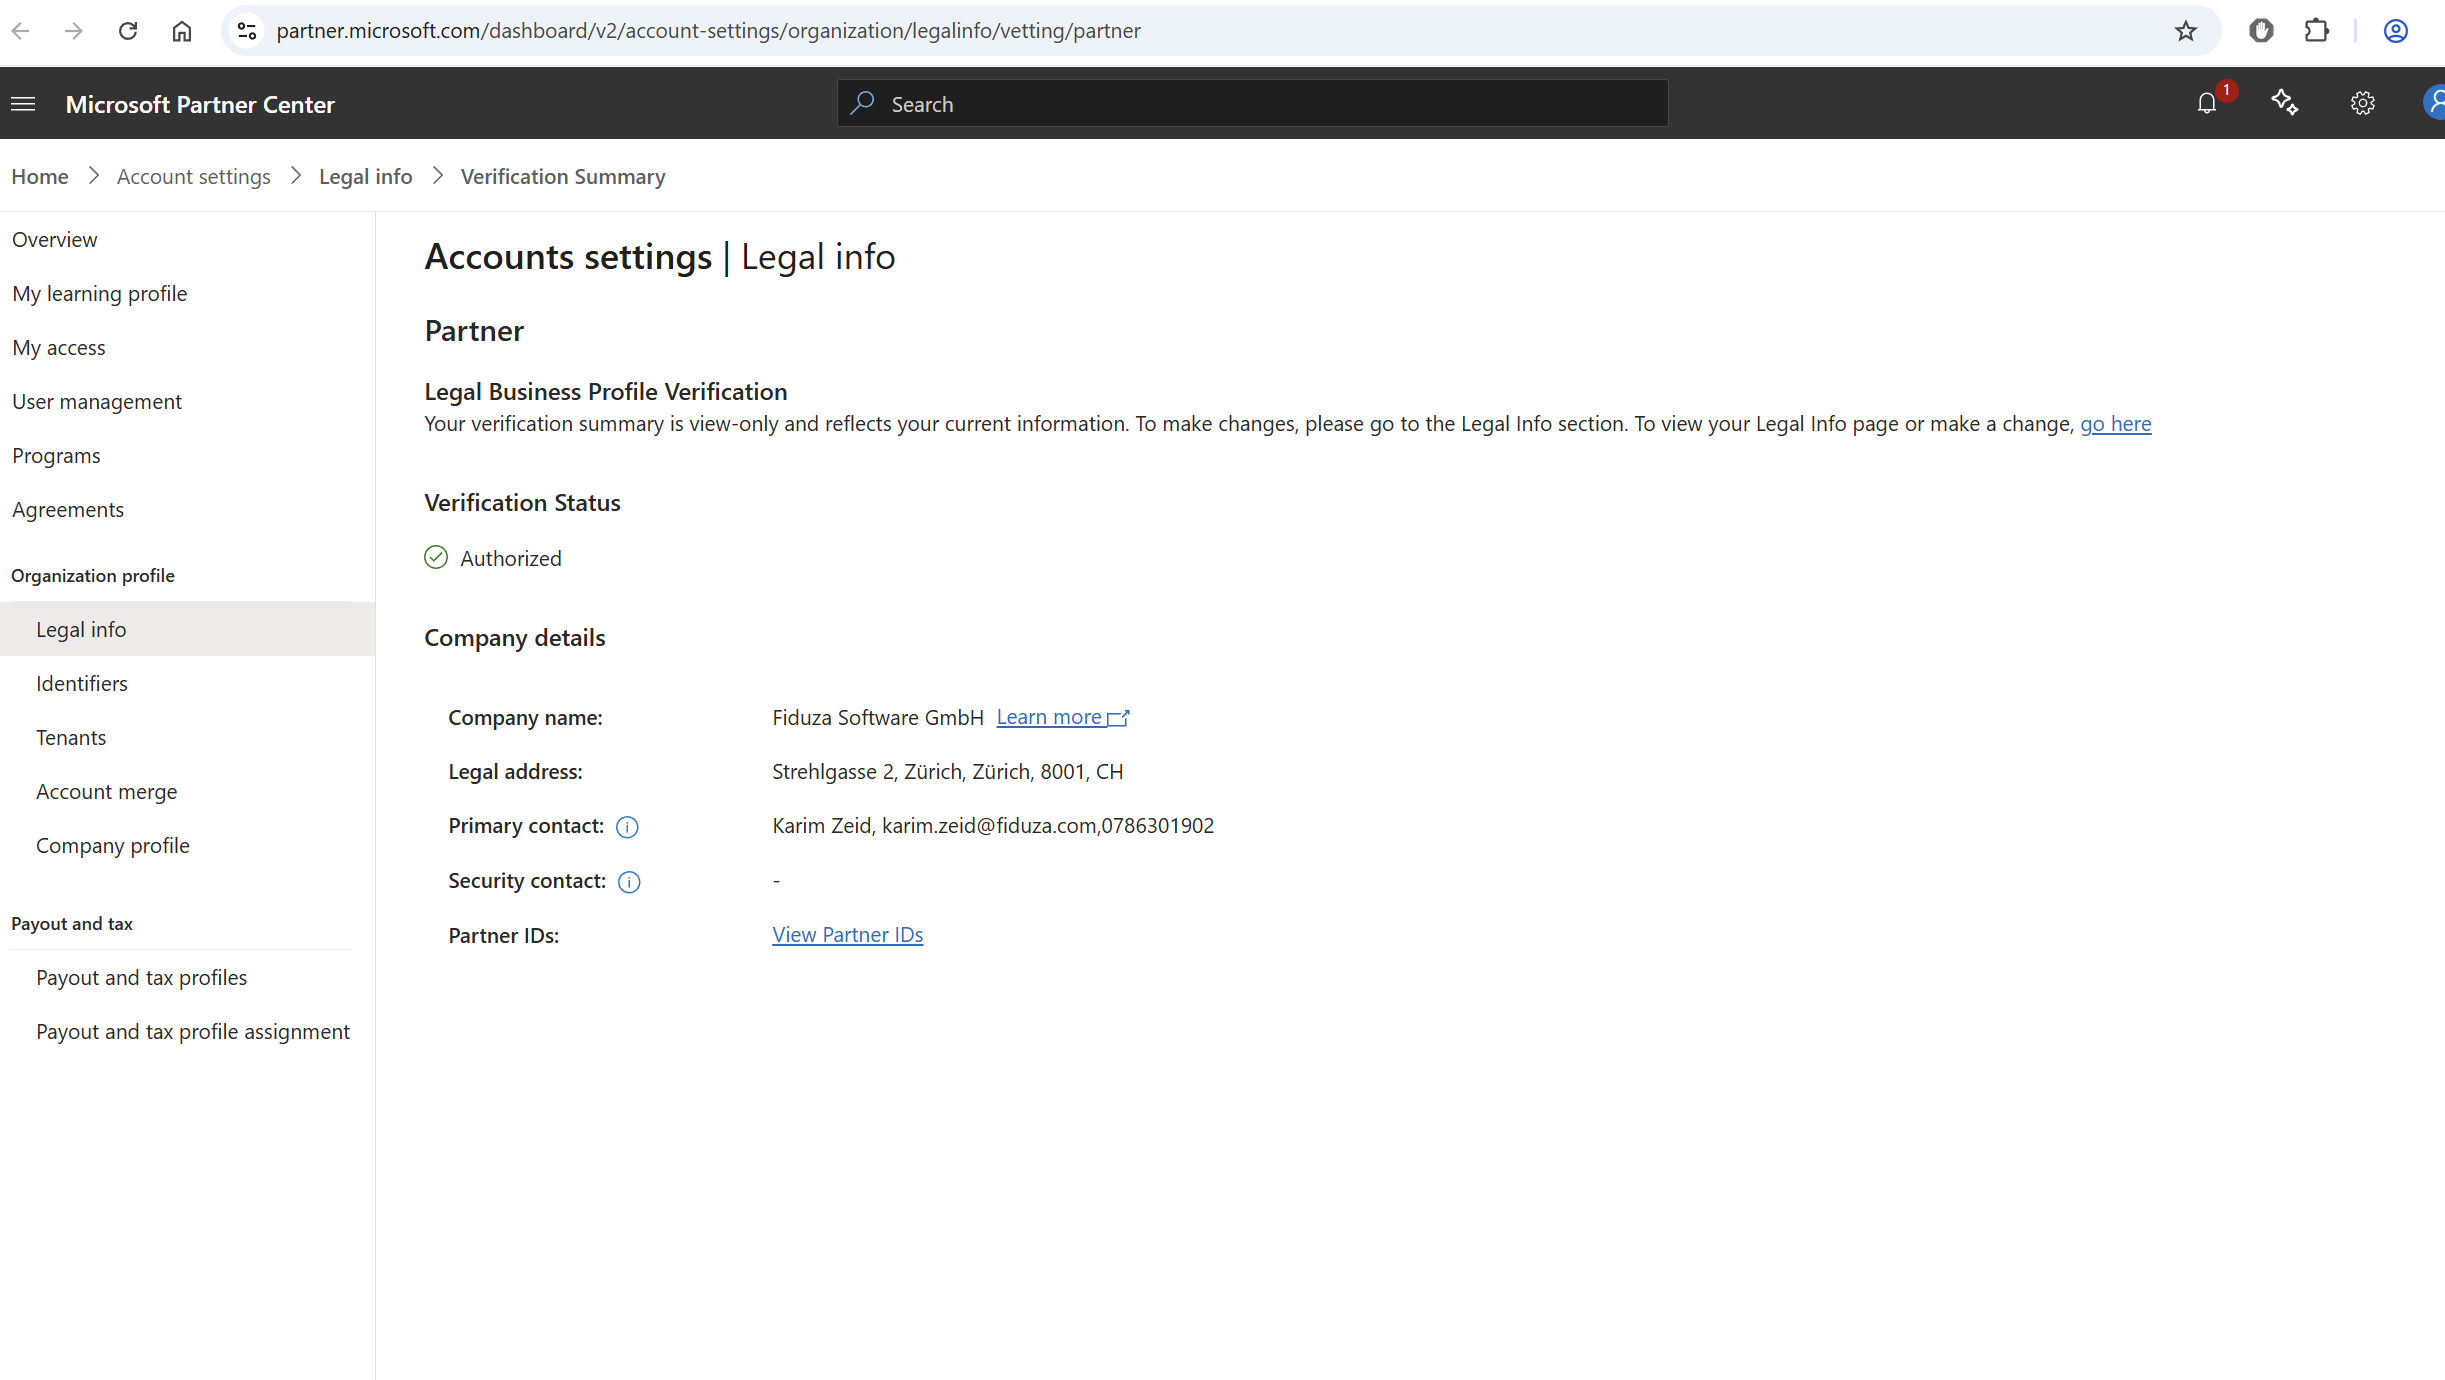This screenshot has width=2445, height=1380.
Task: Click the Search field in header
Action: (x=1252, y=104)
